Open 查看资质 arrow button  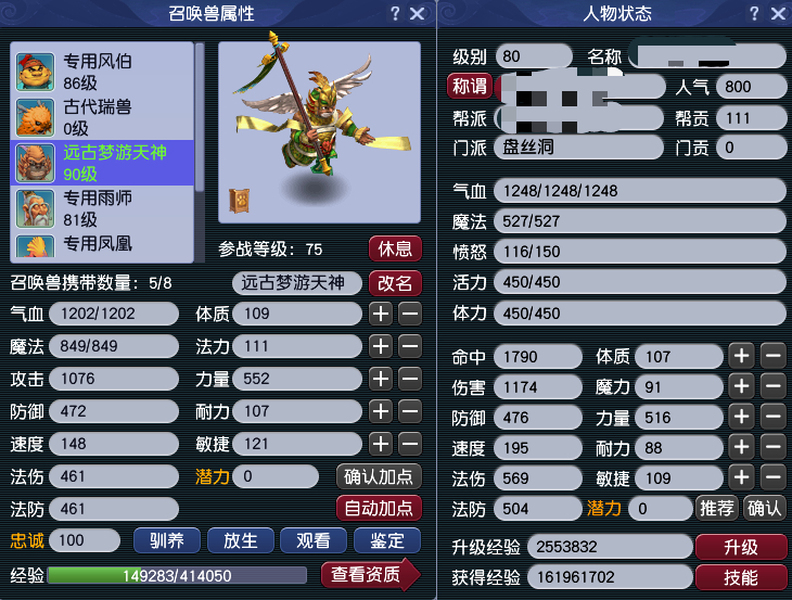tap(370, 574)
